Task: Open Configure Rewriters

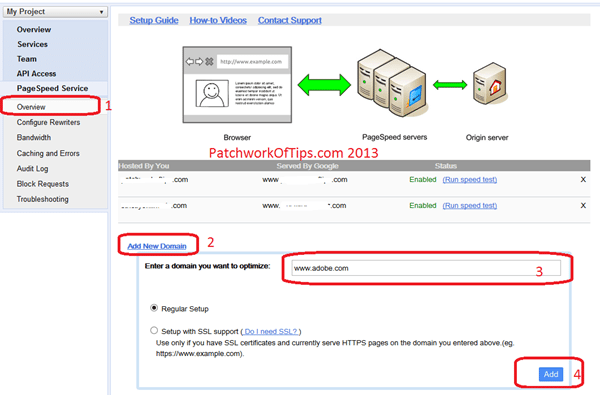Action: pos(48,122)
